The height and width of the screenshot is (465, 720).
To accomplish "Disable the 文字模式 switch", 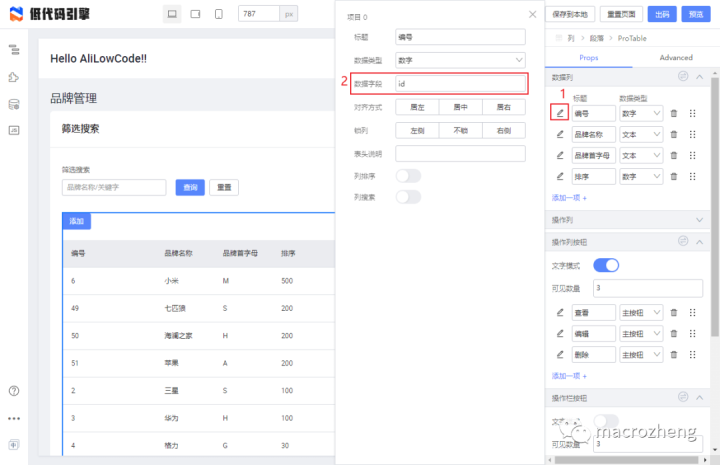I will click(x=606, y=265).
